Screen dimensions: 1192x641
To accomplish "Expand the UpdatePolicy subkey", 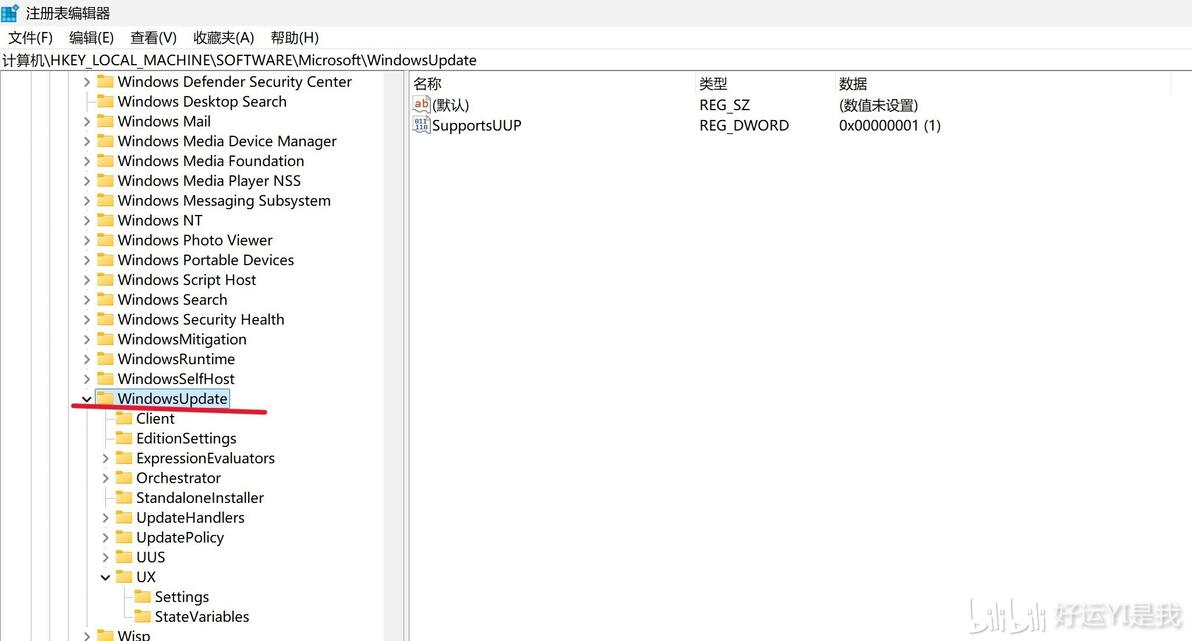I will (x=106, y=538).
